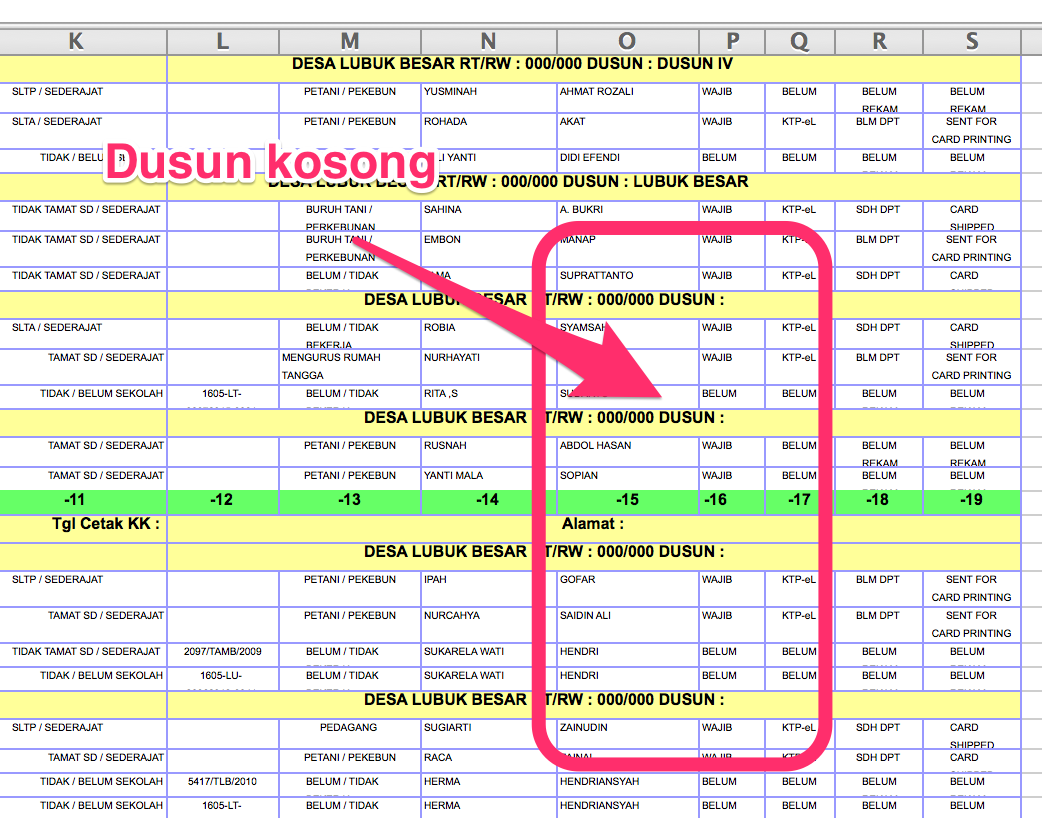Select the cell '1605-LU-'
This screenshot has width=1042, height=818.
(x=223, y=678)
